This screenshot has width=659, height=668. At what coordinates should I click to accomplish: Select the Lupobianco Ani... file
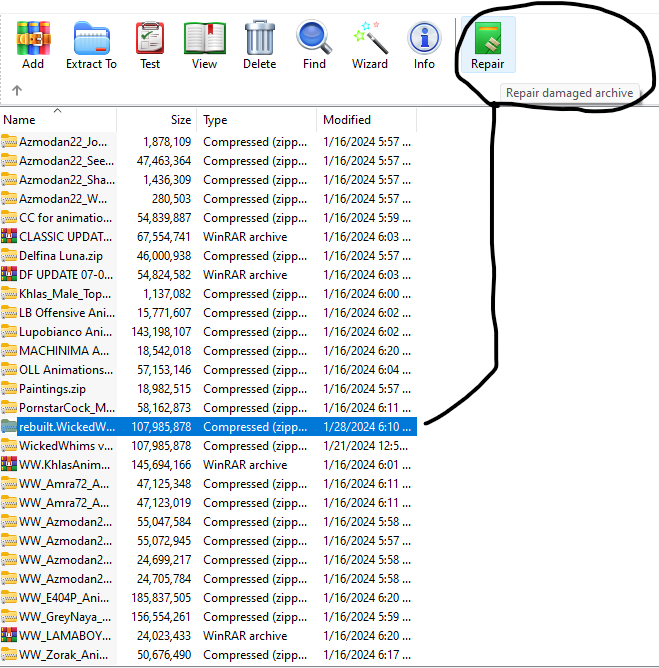tap(208, 332)
